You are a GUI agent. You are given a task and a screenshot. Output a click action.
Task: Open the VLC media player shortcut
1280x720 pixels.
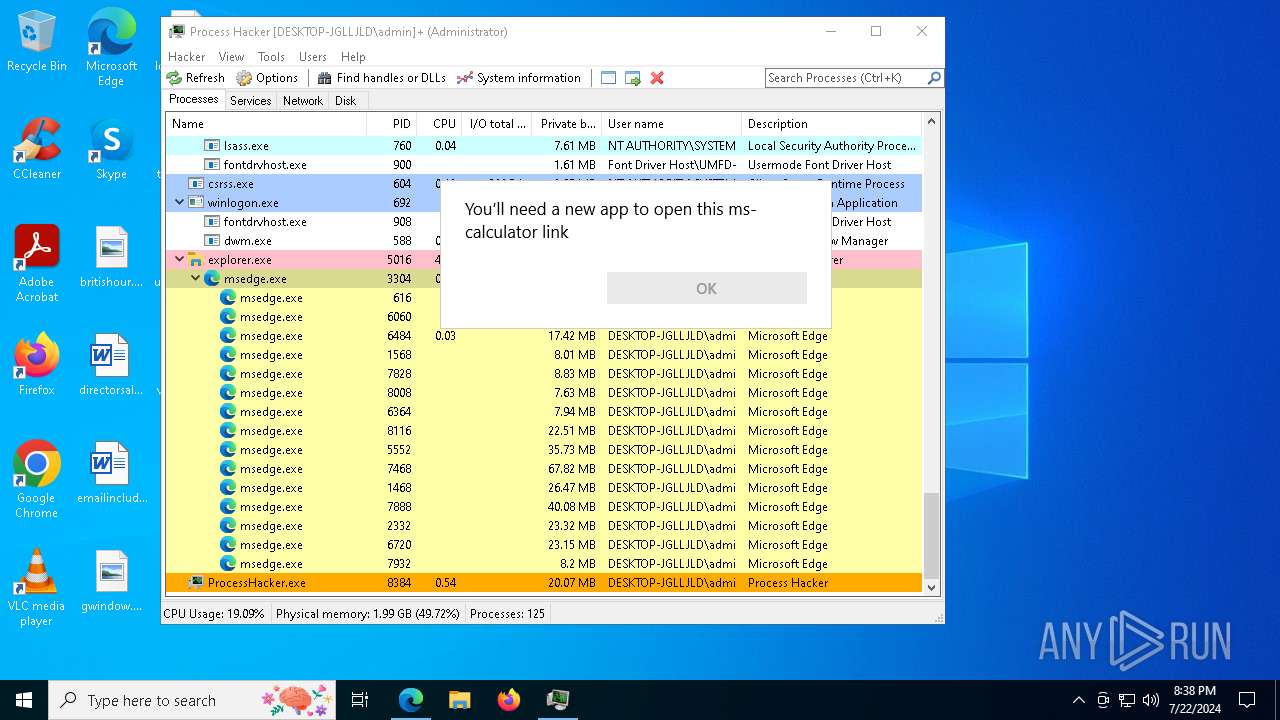[37, 588]
